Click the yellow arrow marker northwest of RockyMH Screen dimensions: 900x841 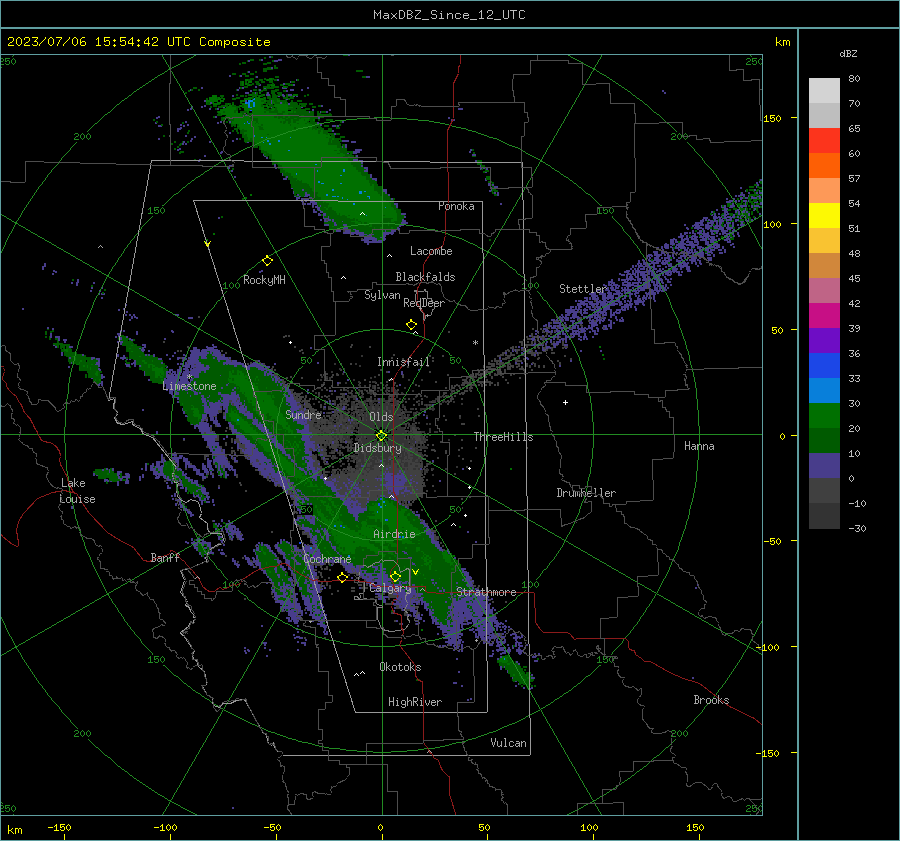pos(207,244)
